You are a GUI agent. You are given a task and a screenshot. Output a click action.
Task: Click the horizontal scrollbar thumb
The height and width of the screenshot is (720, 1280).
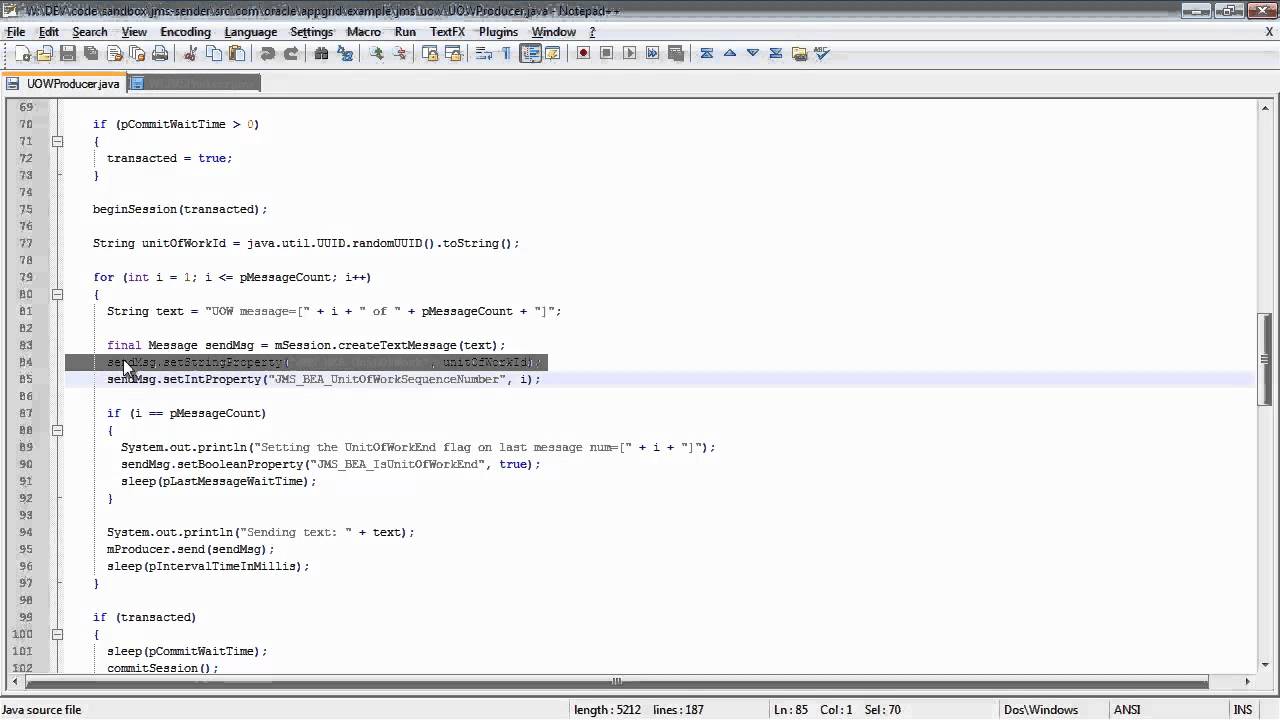(x=617, y=682)
